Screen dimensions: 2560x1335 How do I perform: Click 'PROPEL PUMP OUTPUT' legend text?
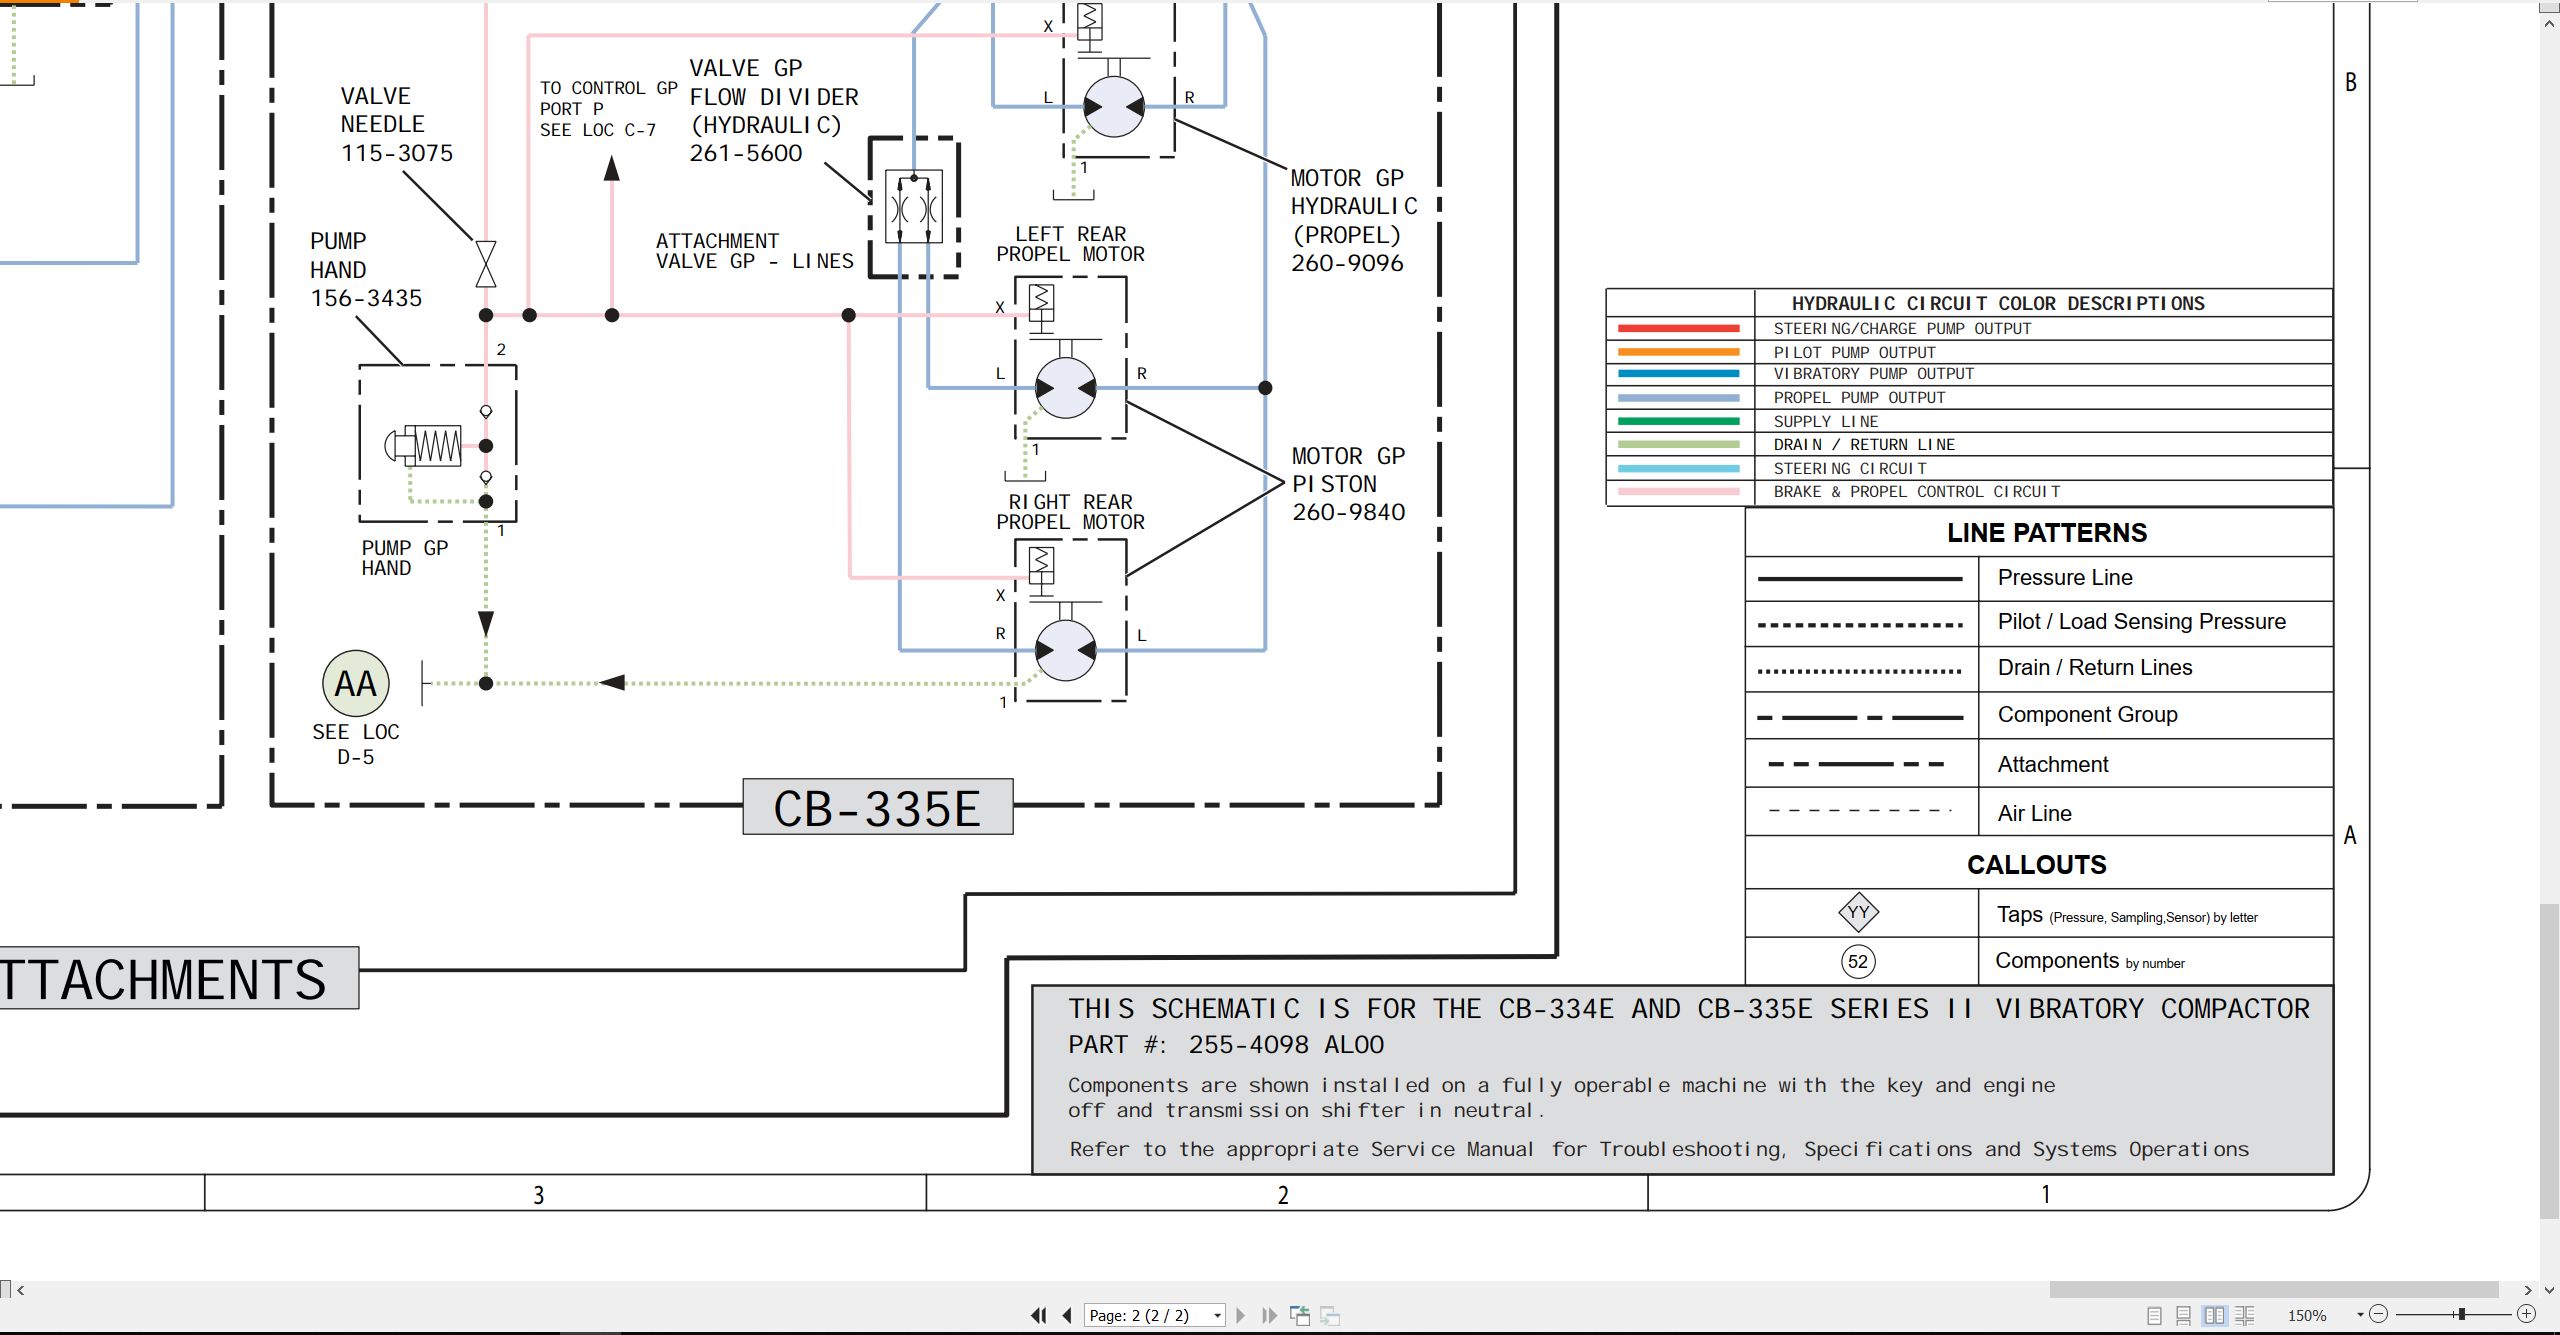1859,398
